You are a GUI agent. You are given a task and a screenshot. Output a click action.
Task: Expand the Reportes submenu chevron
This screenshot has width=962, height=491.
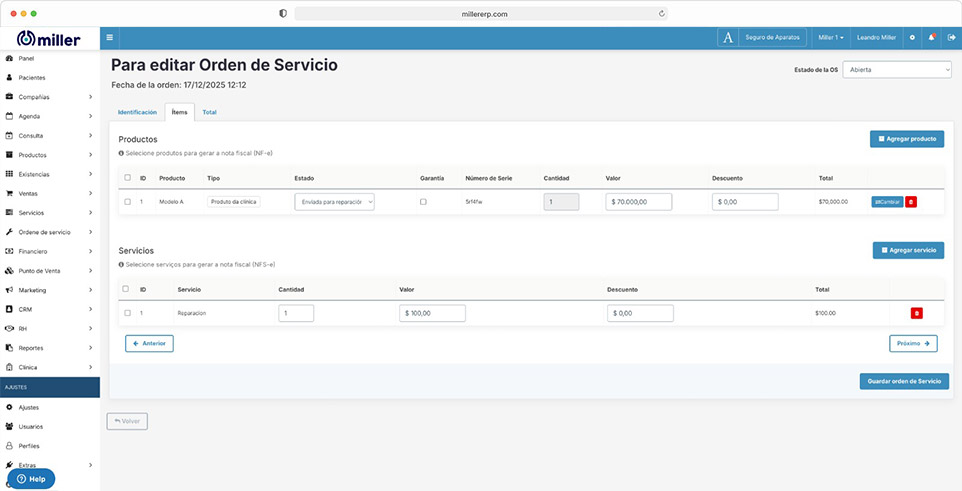90,348
